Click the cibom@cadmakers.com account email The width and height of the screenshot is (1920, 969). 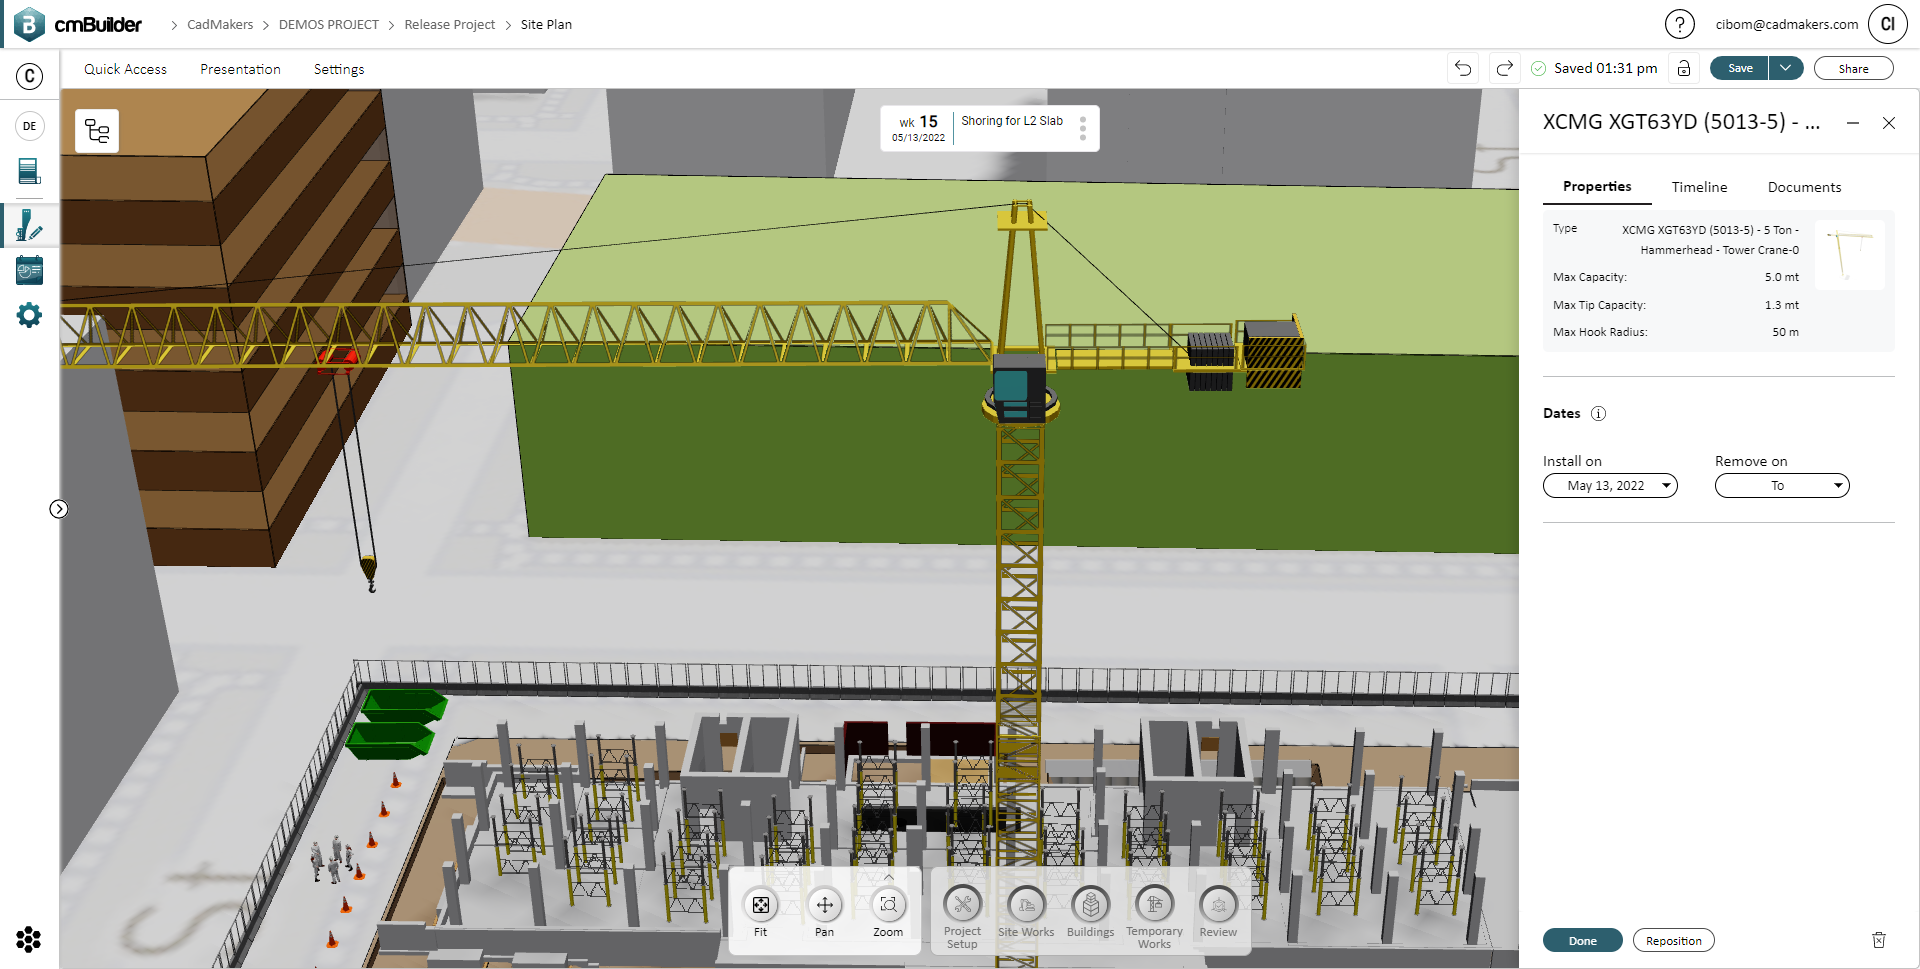[x=1786, y=24]
